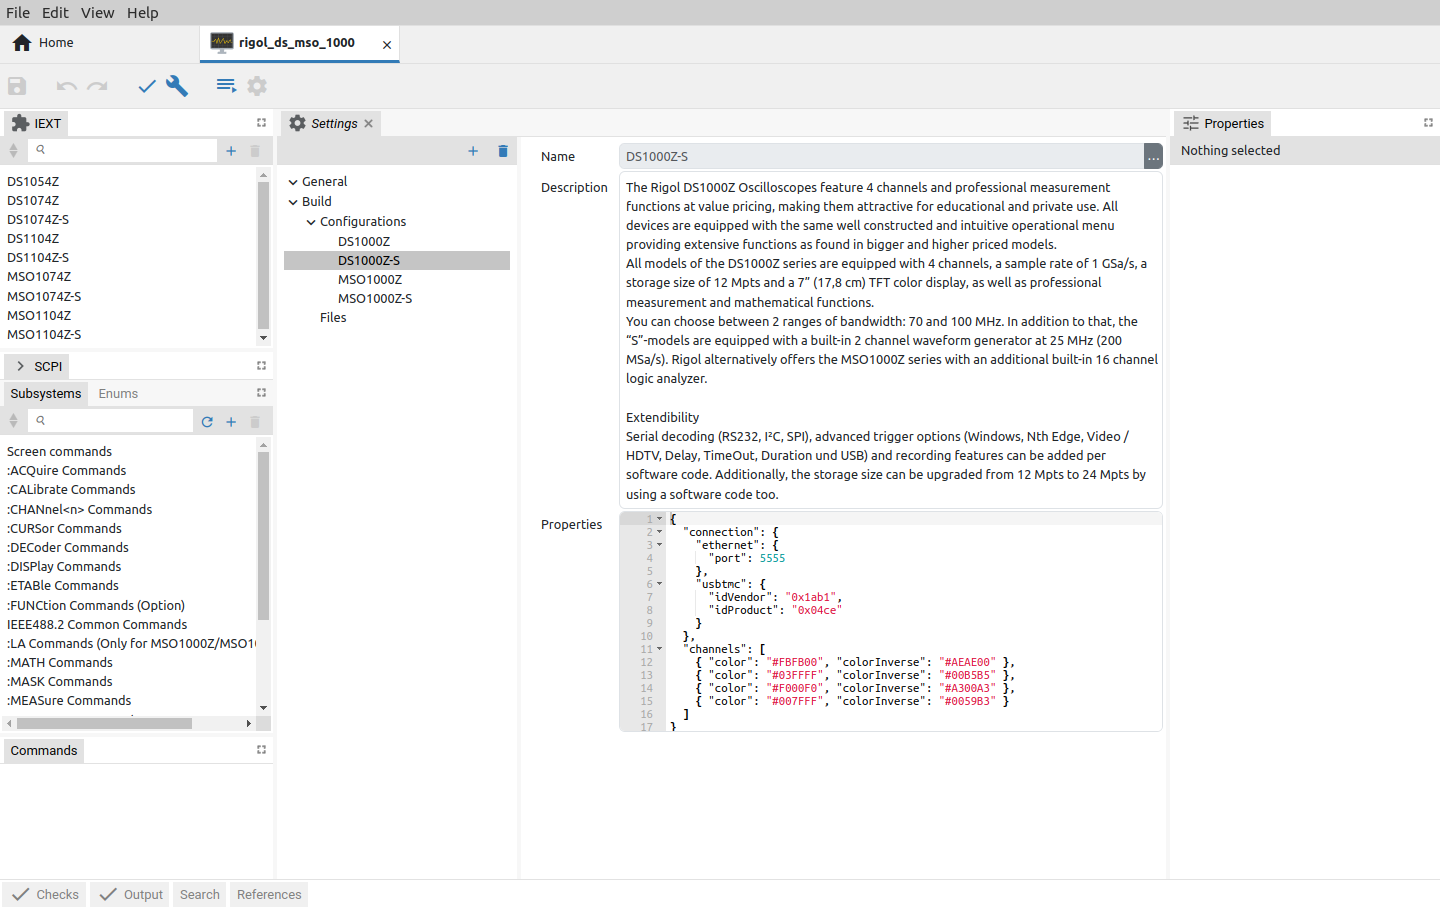The image size is (1440, 909).
Task: Click the list-with-arrow toolbar icon
Action: [227, 86]
